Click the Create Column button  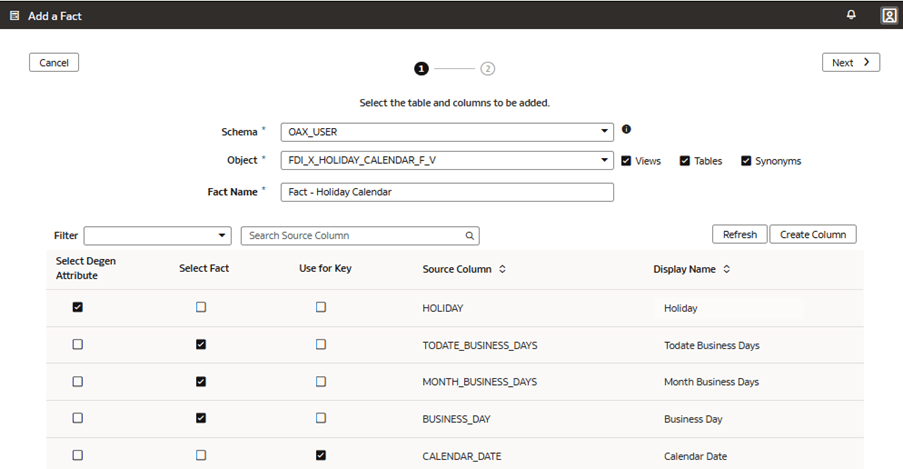point(812,234)
